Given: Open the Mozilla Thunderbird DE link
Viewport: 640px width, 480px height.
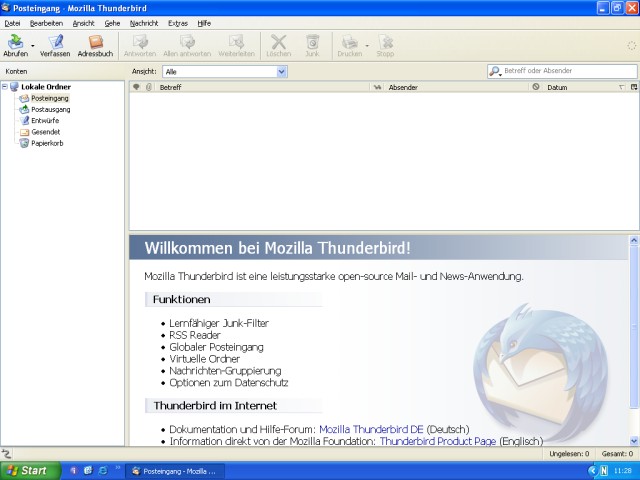Looking at the screenshot, I should 371,429.
